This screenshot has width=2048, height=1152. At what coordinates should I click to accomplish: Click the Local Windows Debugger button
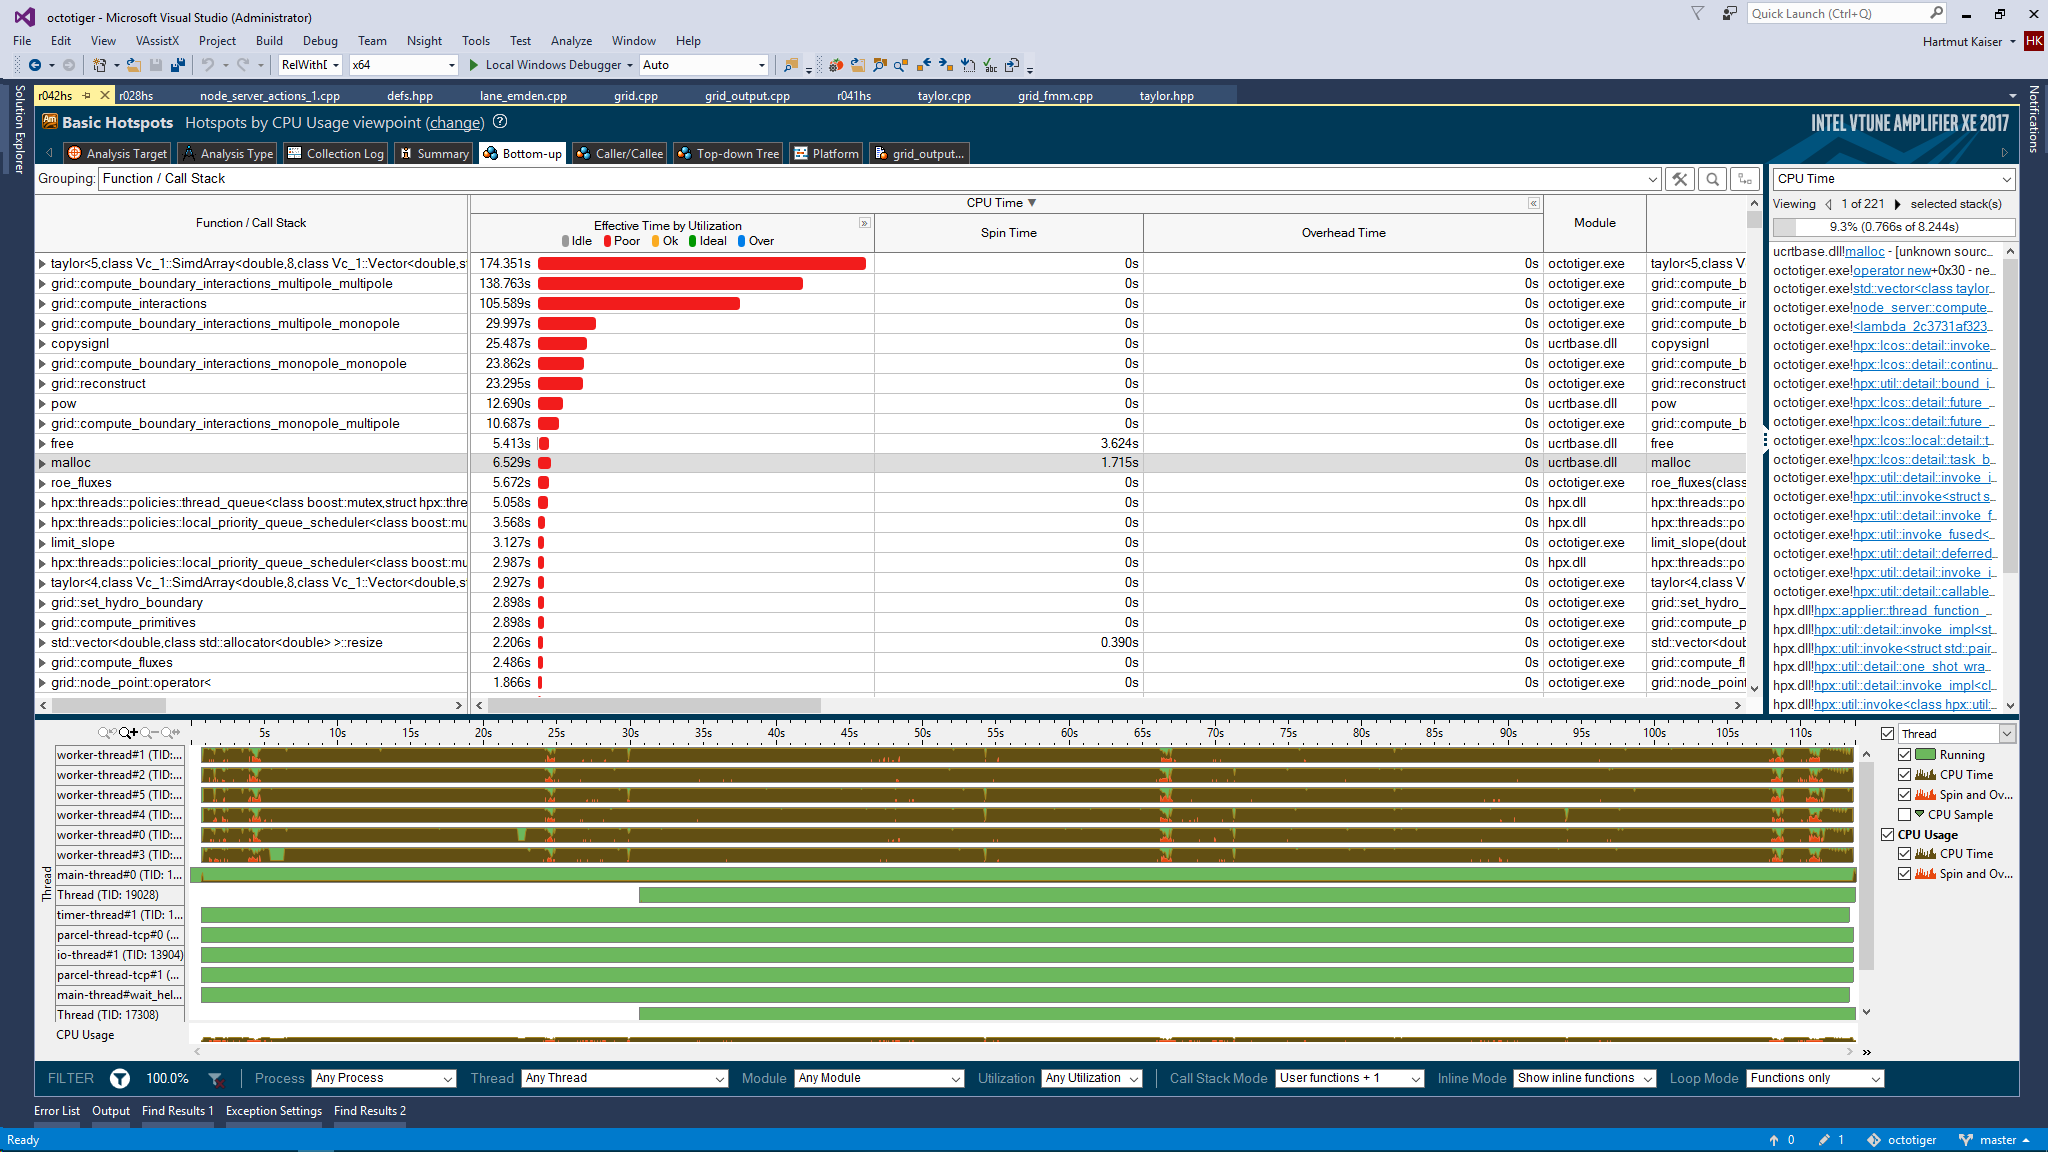(553, 65)
